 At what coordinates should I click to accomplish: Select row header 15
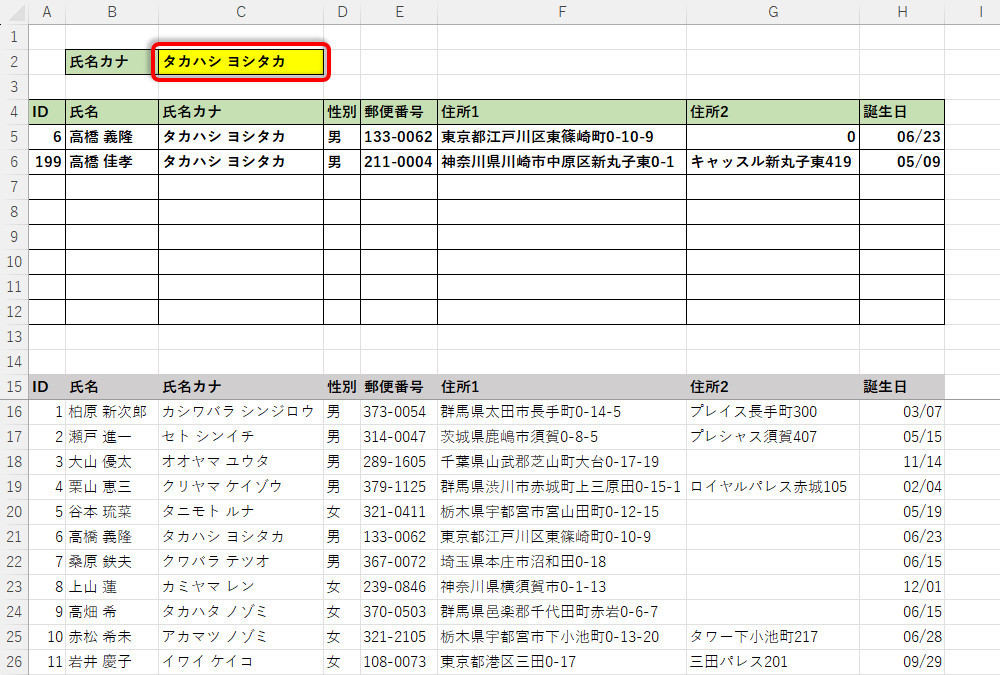click(14, 387)
